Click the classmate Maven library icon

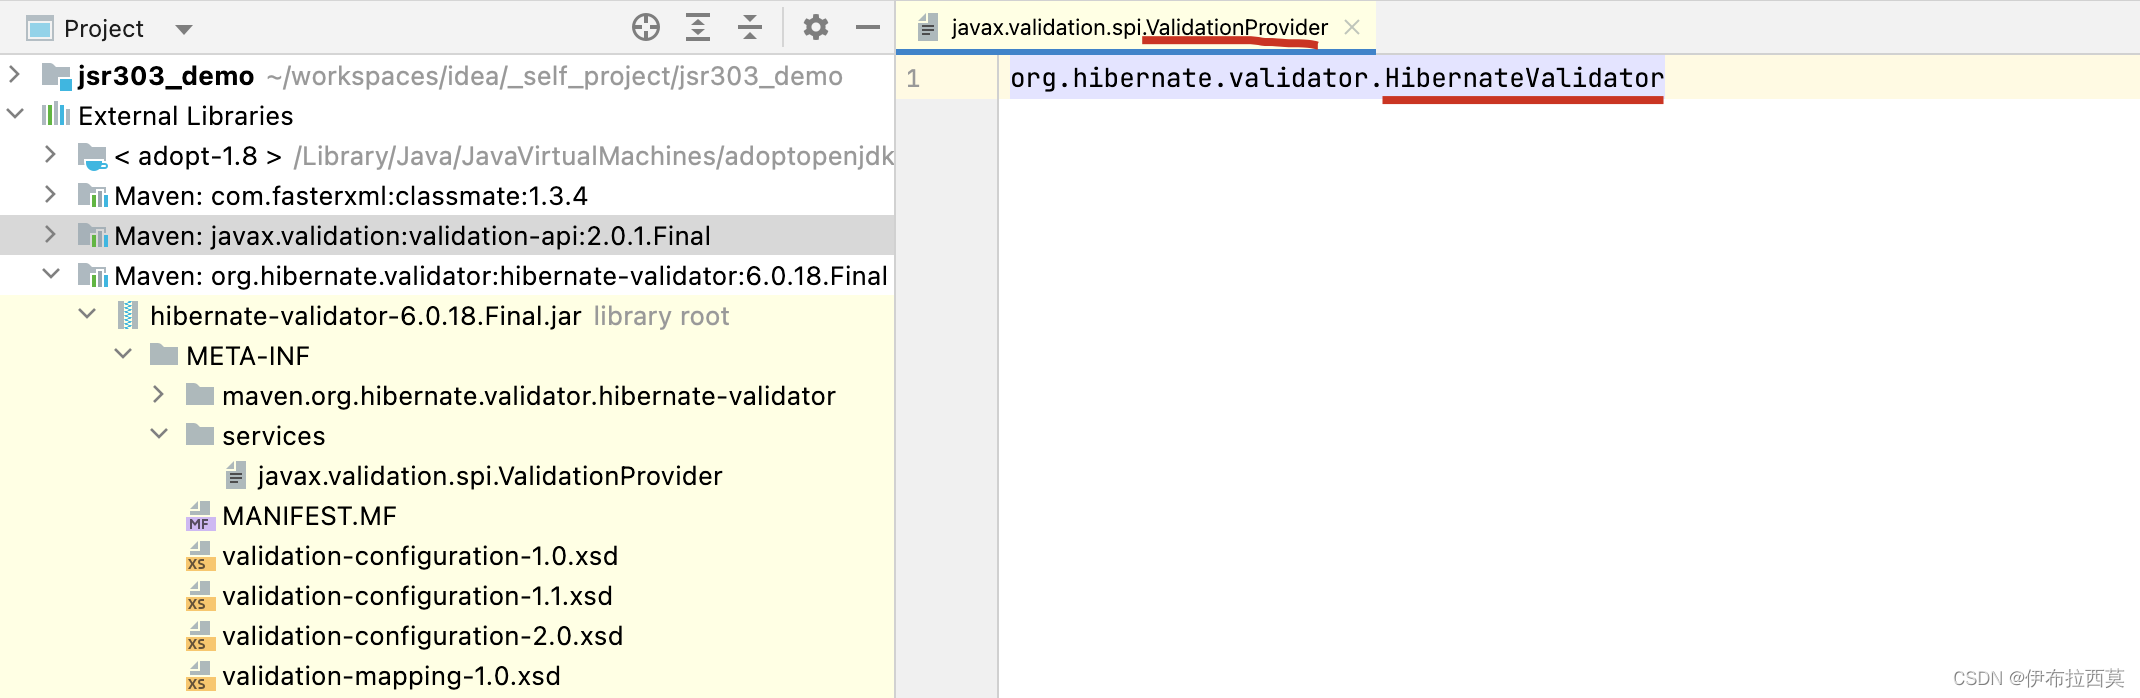93,195
